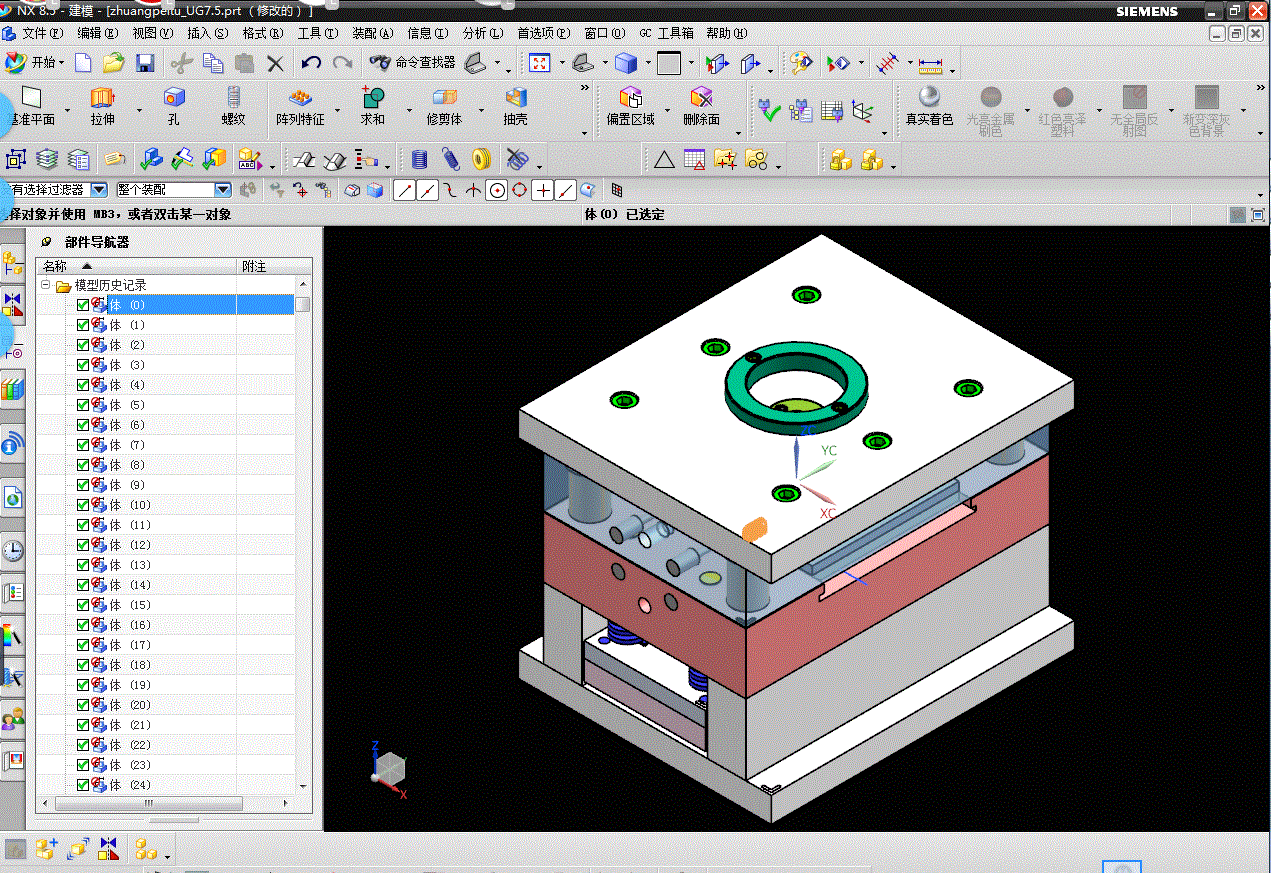Click the Delete Face (删除面) icon
This screenshot has width=1271, height=873.
[701, 98]
